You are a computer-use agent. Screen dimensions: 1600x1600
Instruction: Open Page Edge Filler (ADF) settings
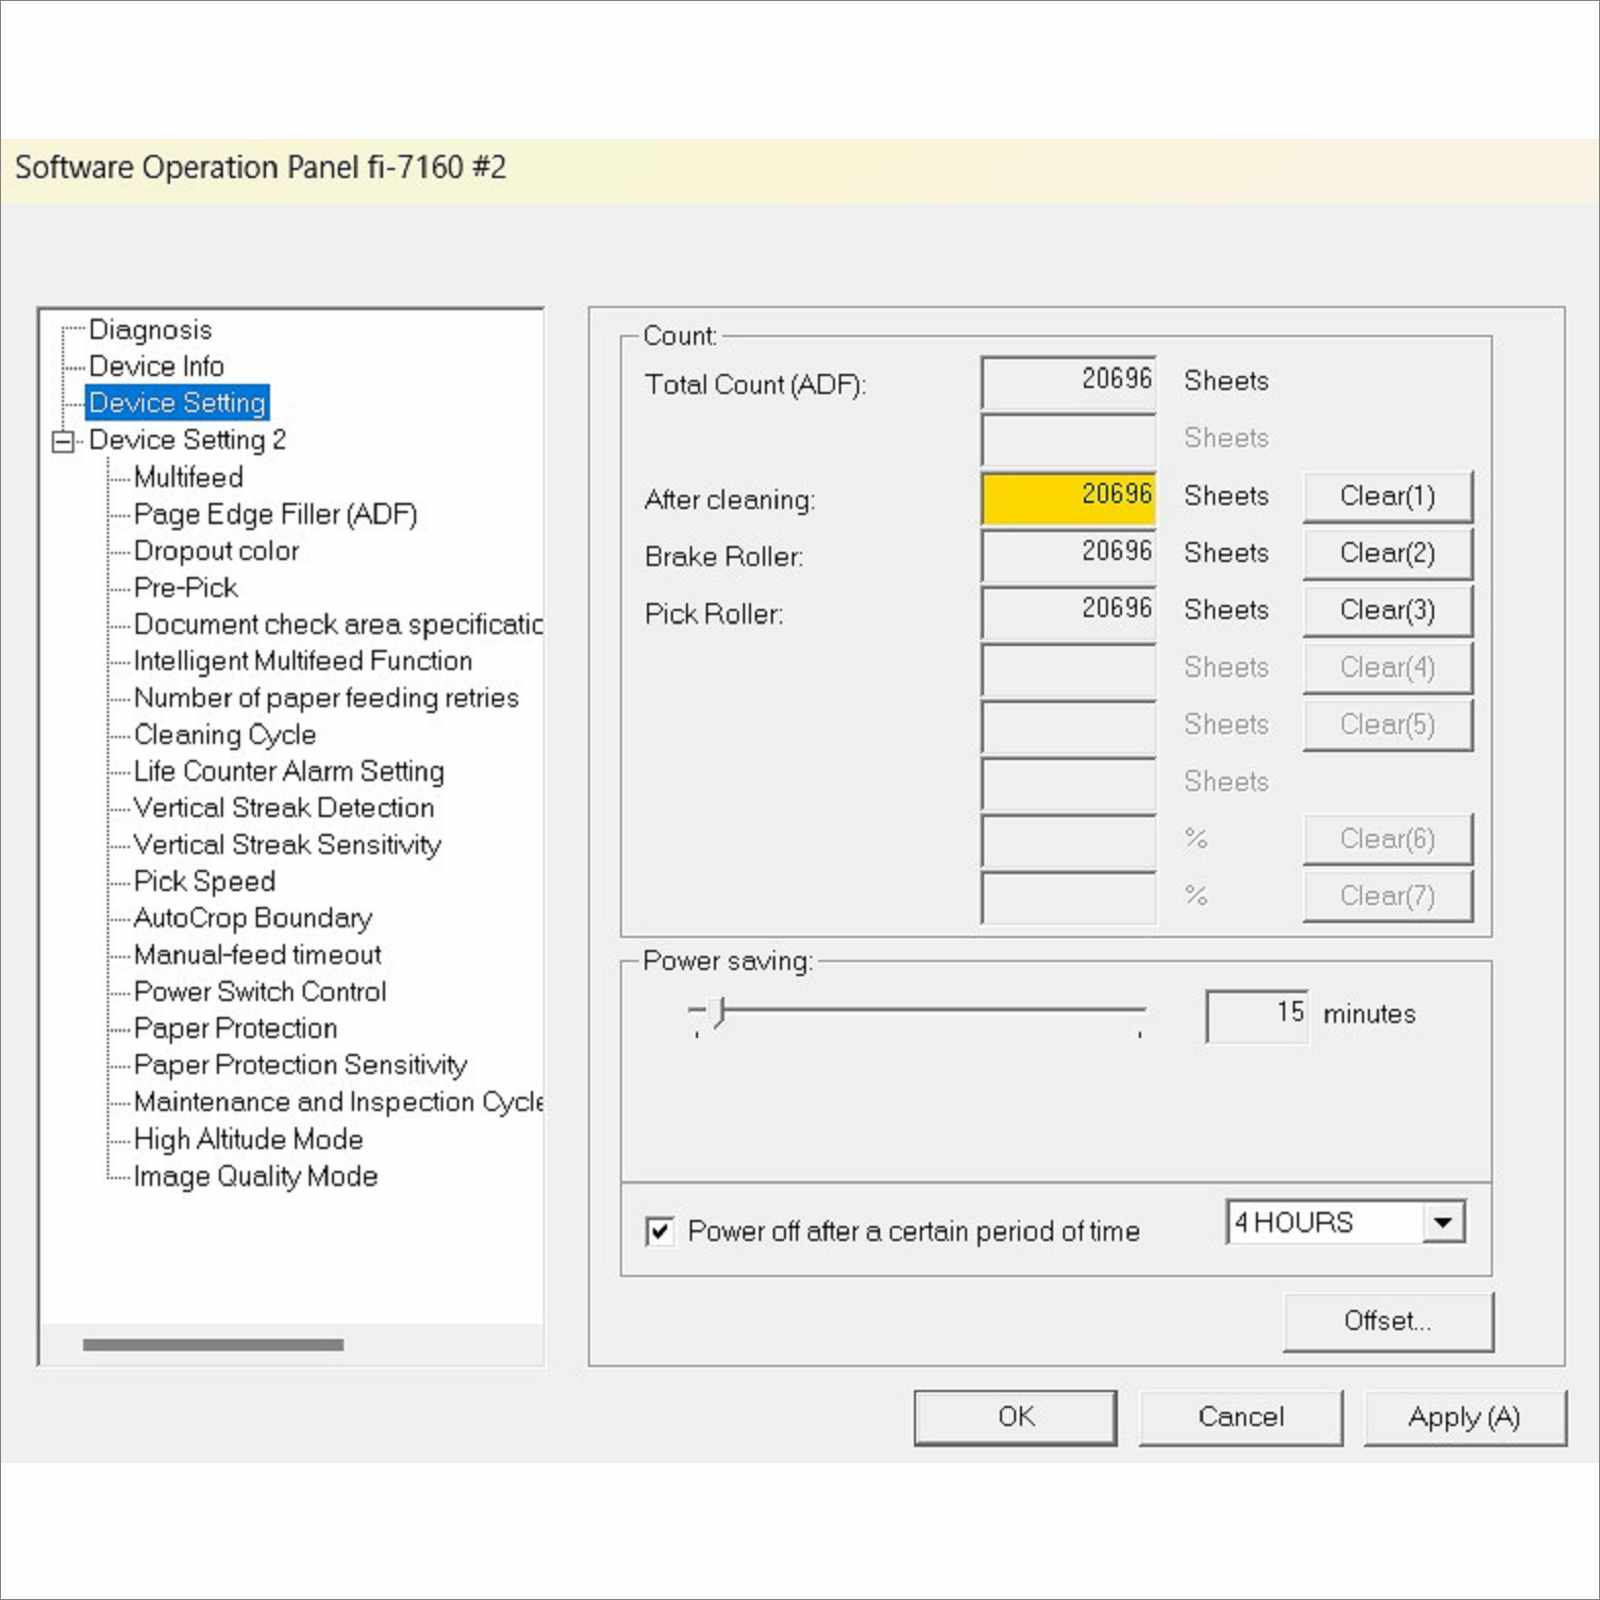pos(275,514)
